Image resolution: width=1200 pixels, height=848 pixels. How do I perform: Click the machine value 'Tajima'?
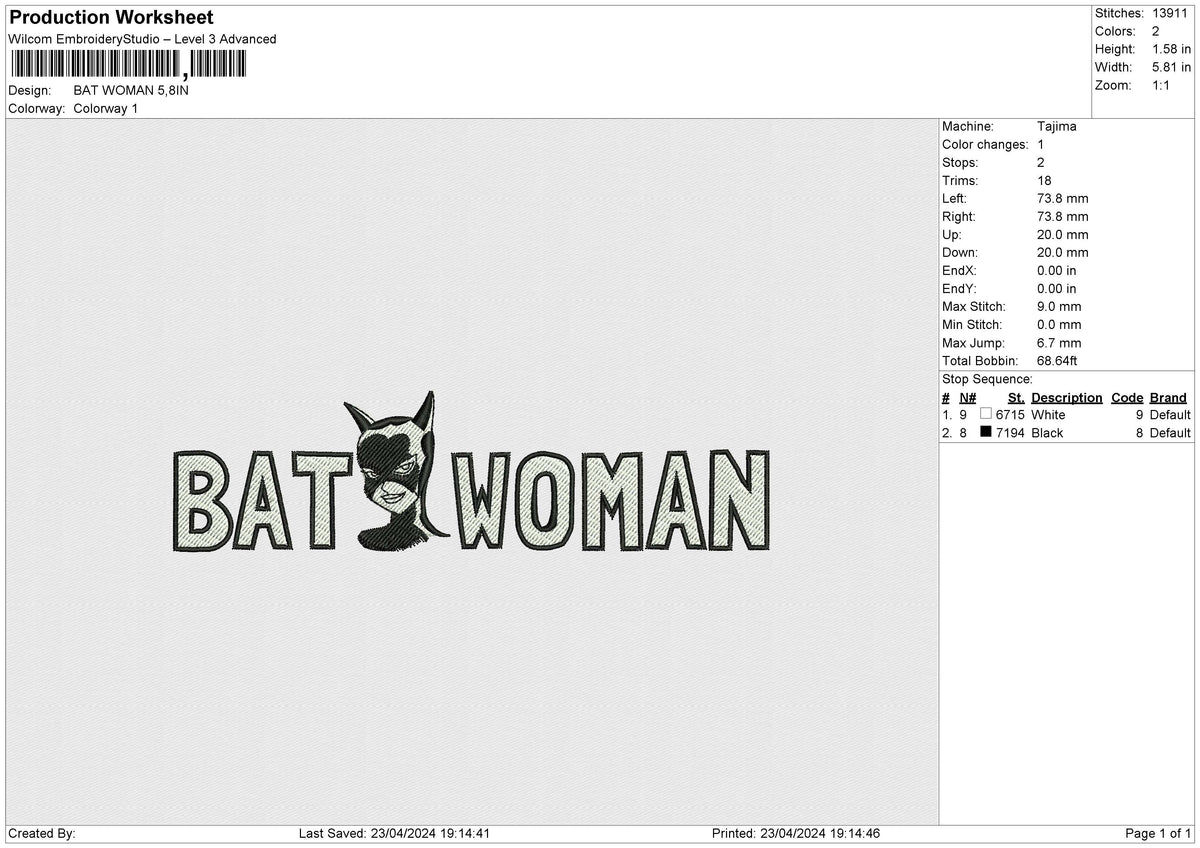coord(1057,126)
